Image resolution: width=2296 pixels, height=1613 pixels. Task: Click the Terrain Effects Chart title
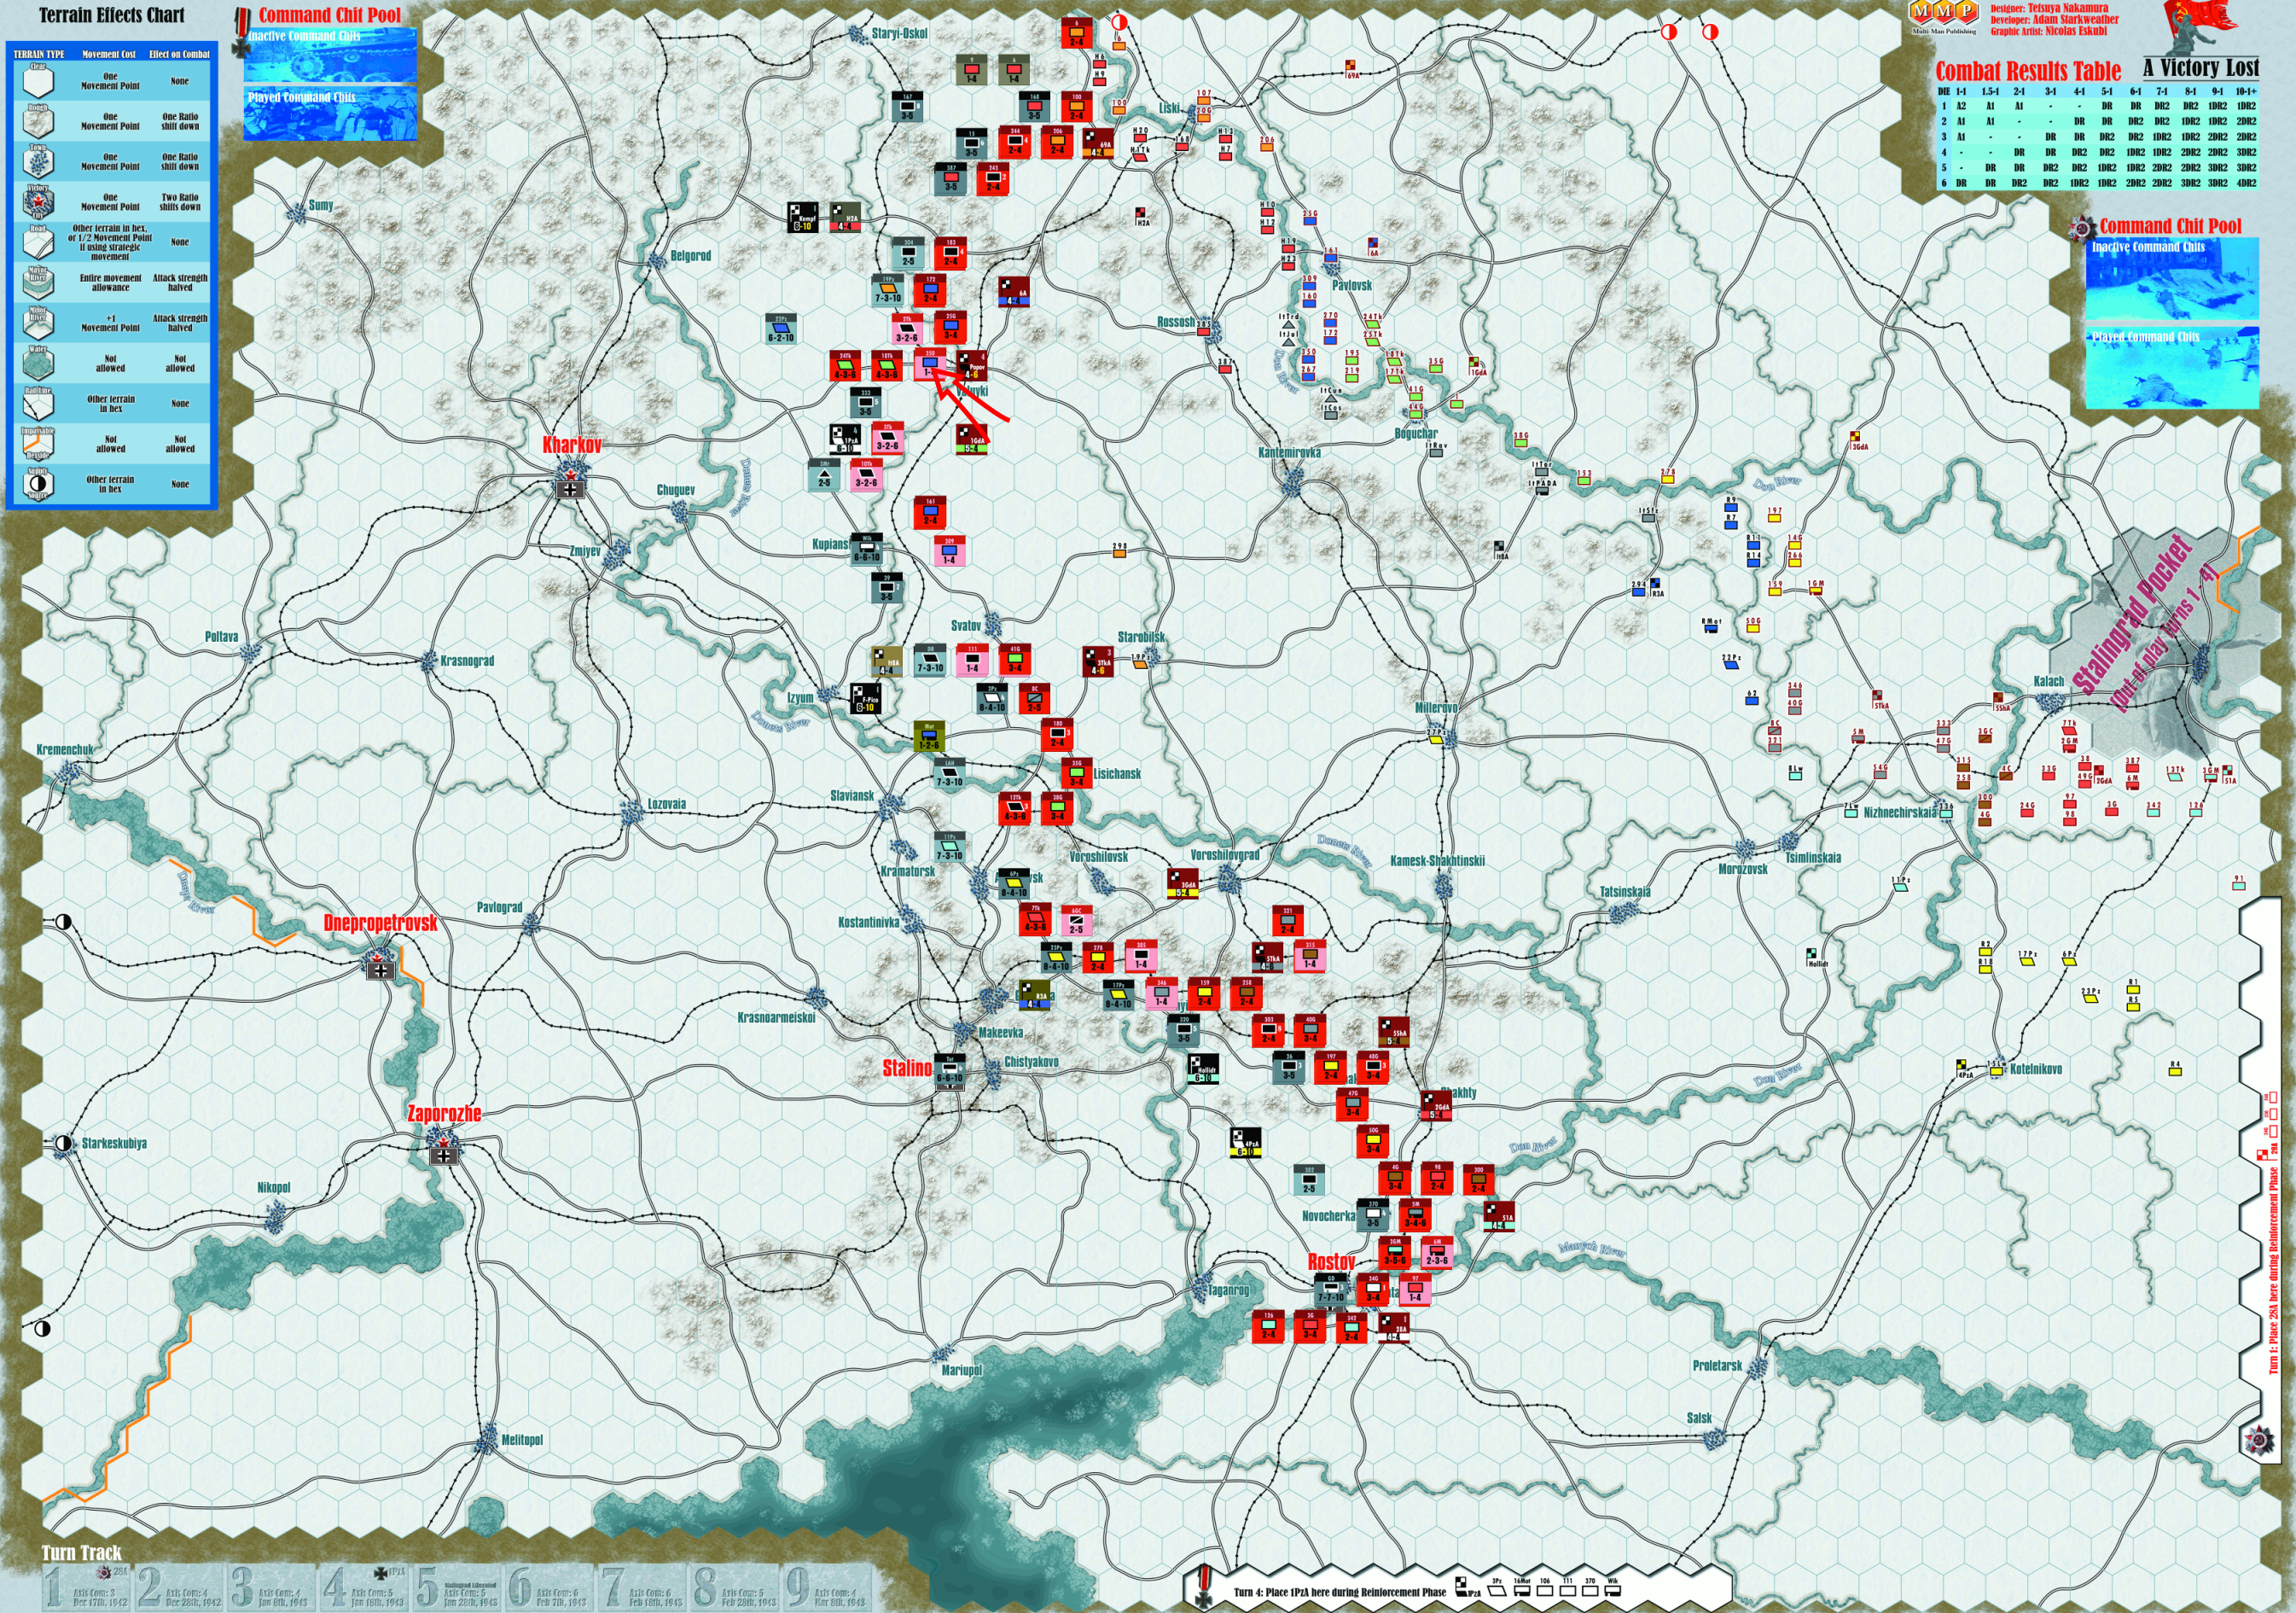pyautogui.click(x=112, y=15)
